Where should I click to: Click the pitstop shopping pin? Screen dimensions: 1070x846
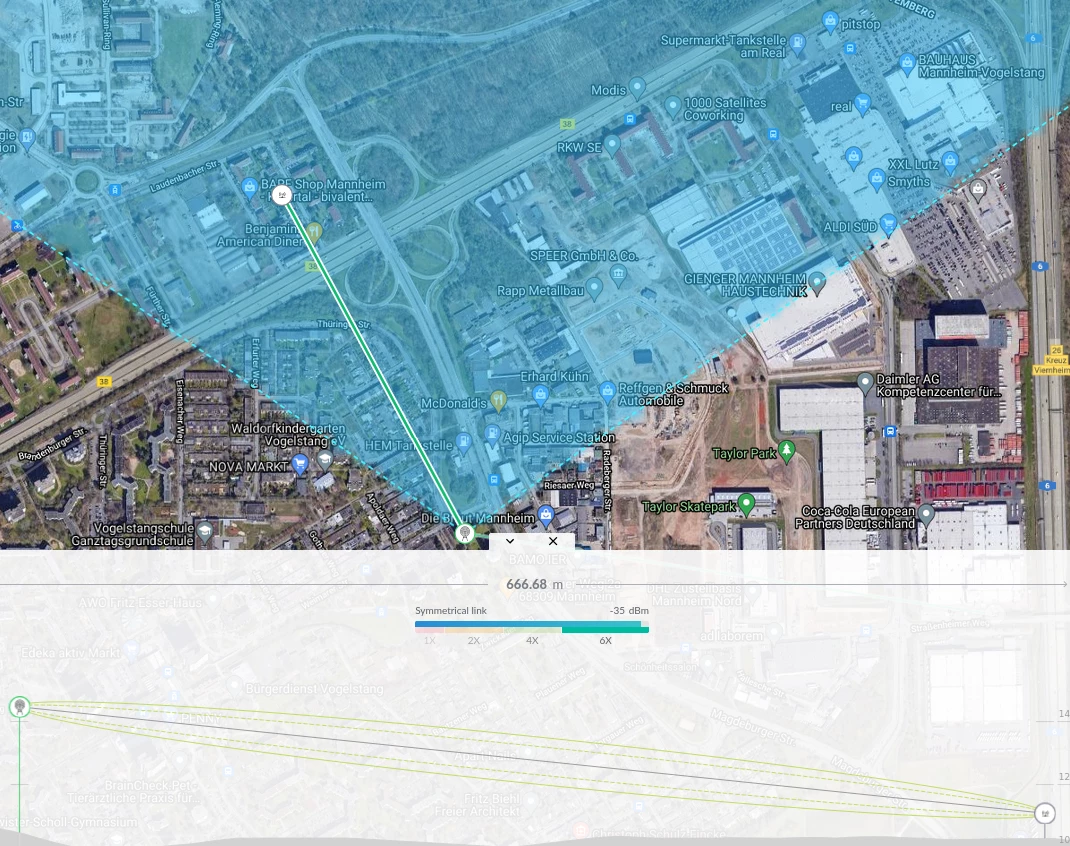pos(830,22)
